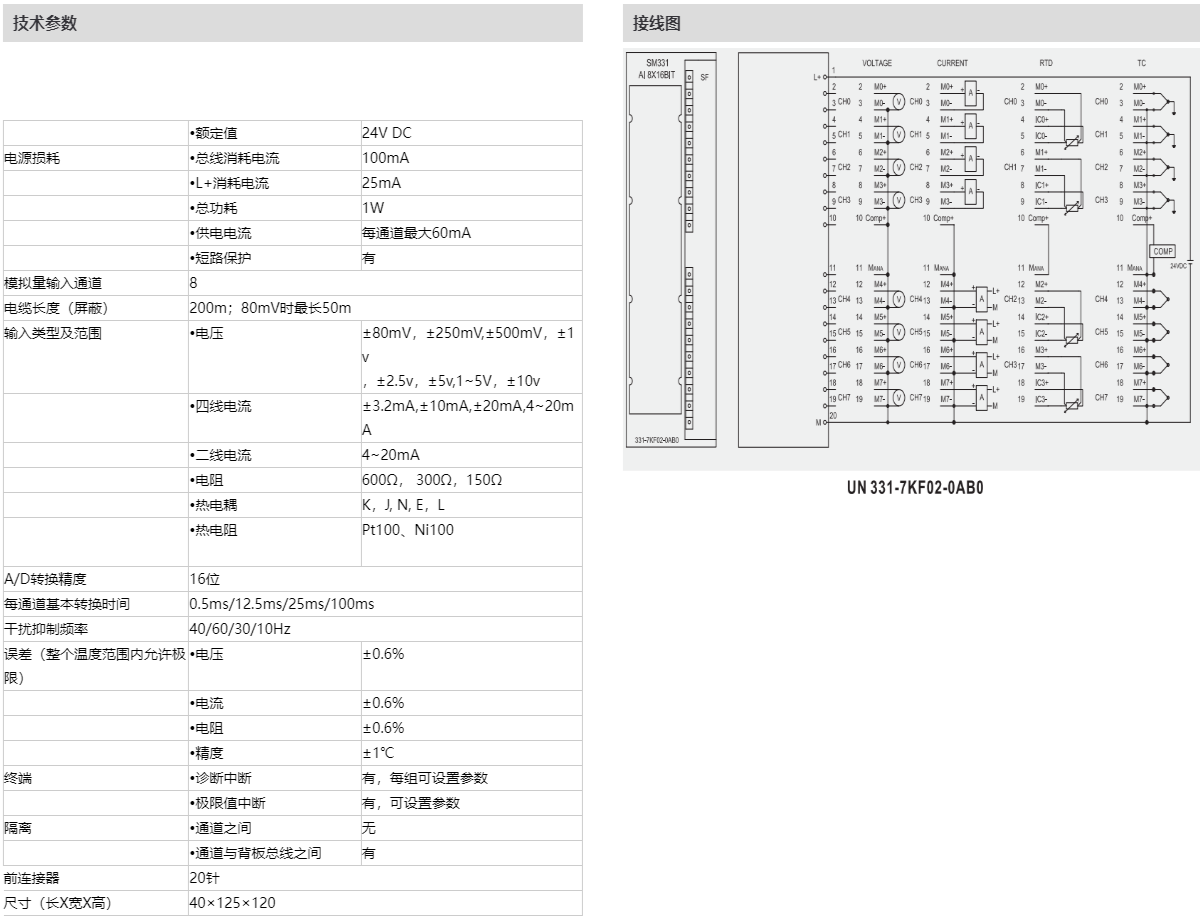Select 0.5ms/12.5ms/25ms/100ms value
This screenshot has height=922, width=1200.
pos(282,604)
